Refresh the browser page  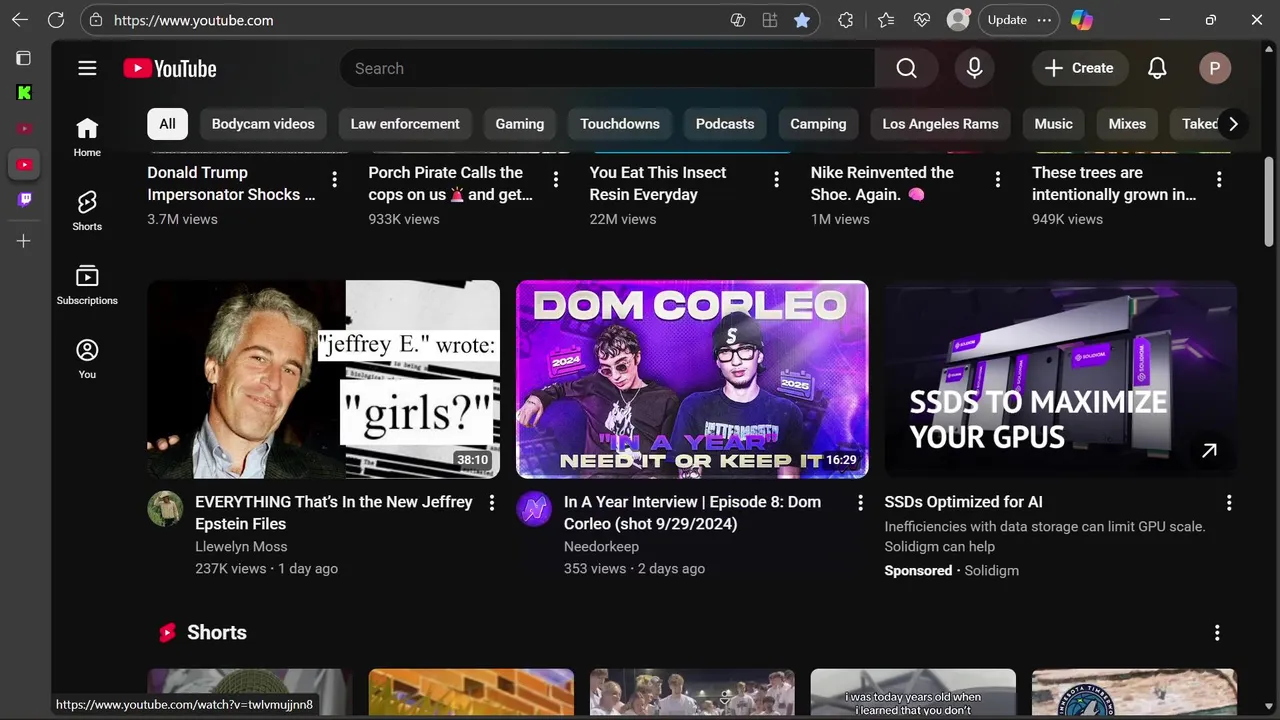pyautogui.click(x=56, y=20)
